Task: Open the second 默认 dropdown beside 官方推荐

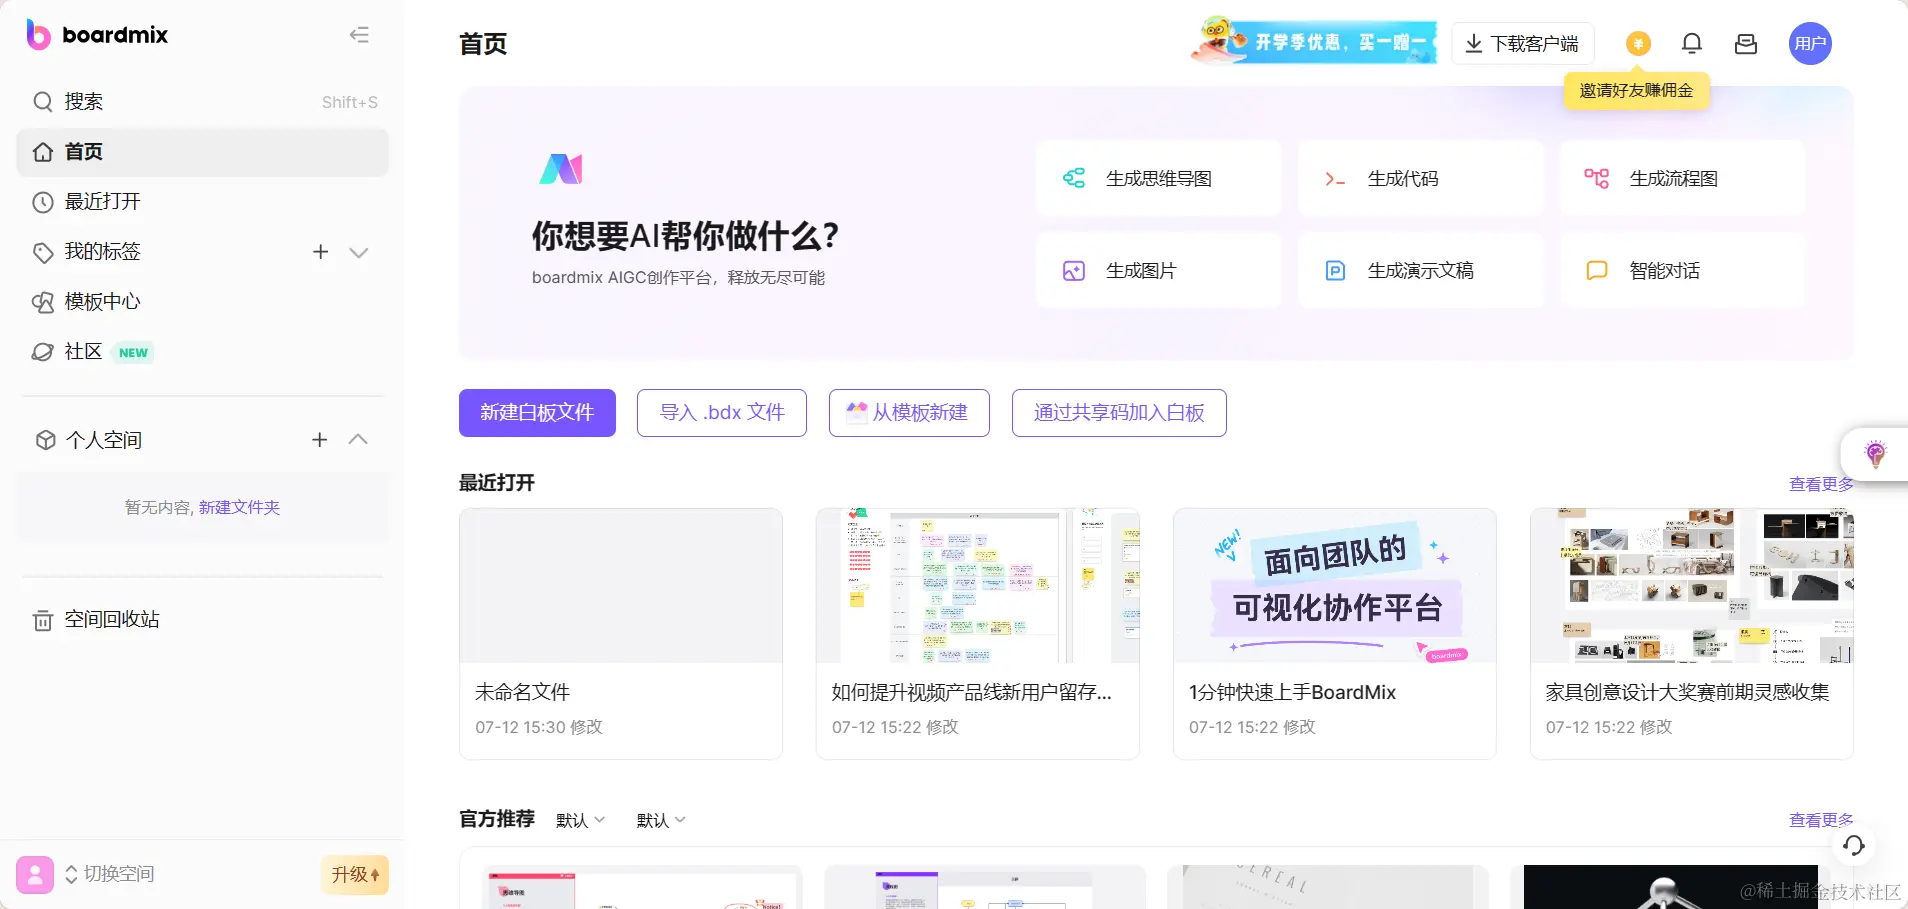Action: pyautogui.click(x=661, y=820)
